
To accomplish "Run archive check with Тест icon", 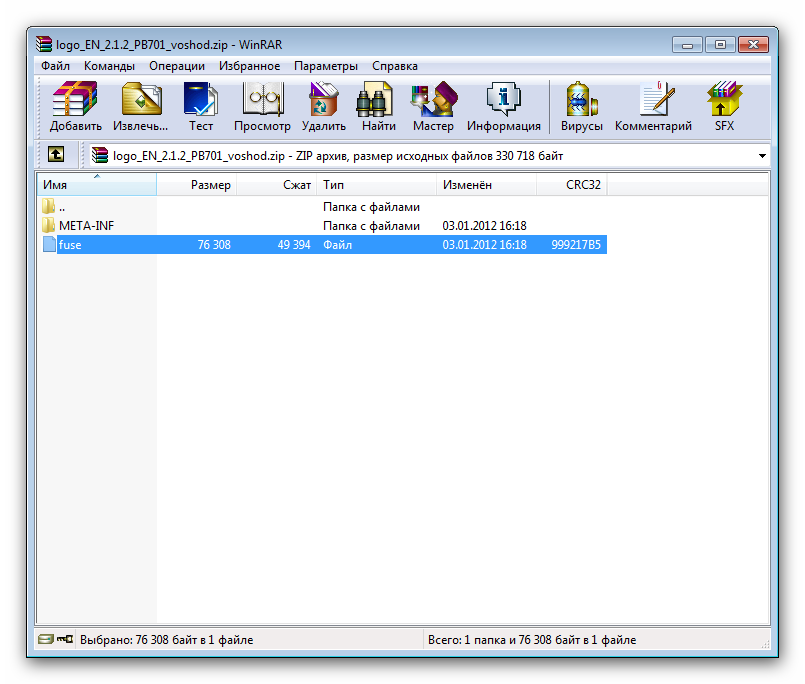I will 201,99.
